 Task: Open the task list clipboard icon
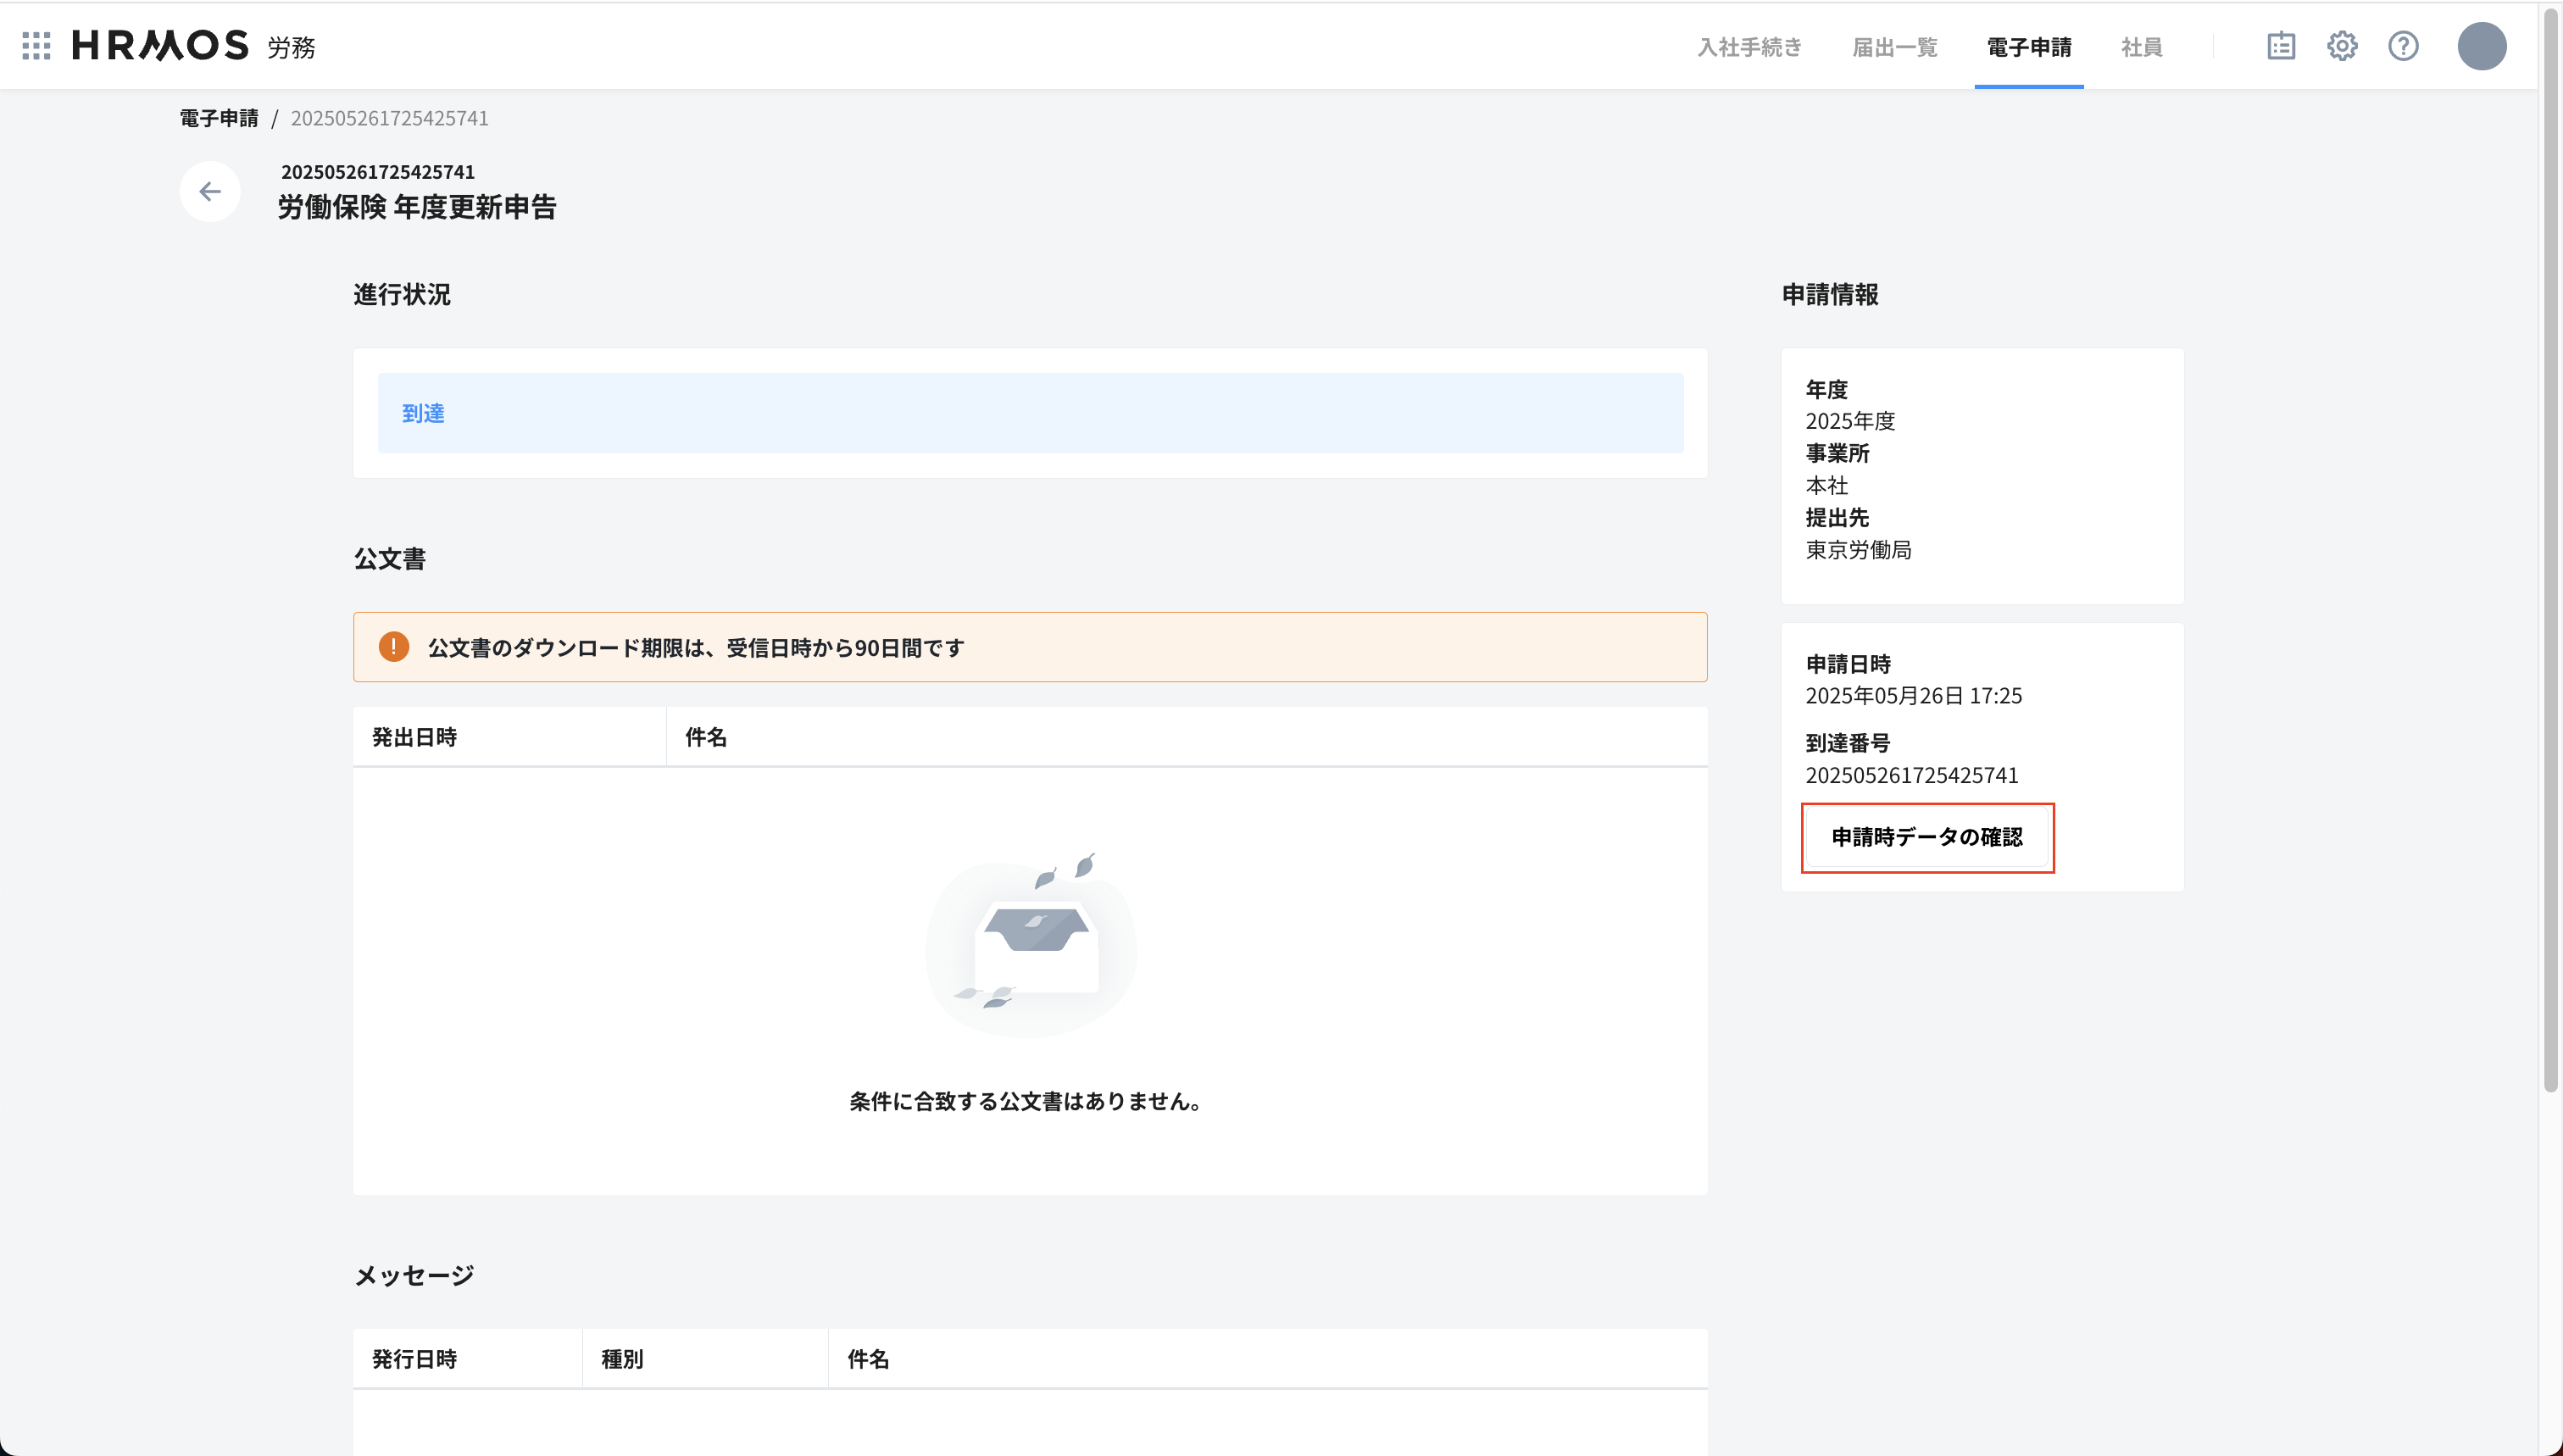2281,46
